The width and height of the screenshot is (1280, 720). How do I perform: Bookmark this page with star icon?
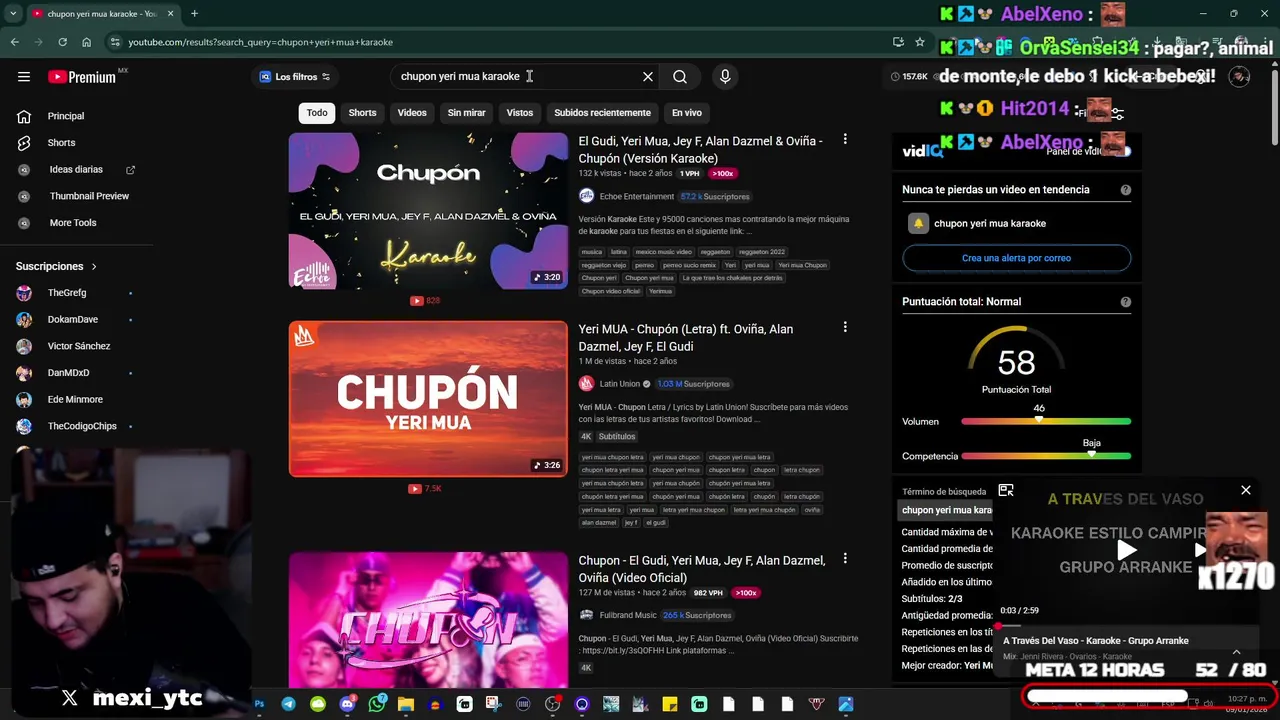point(920,42)
